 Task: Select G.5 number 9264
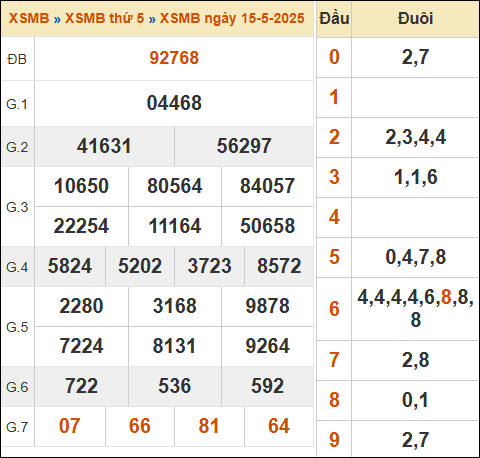[x=268, y=346]
